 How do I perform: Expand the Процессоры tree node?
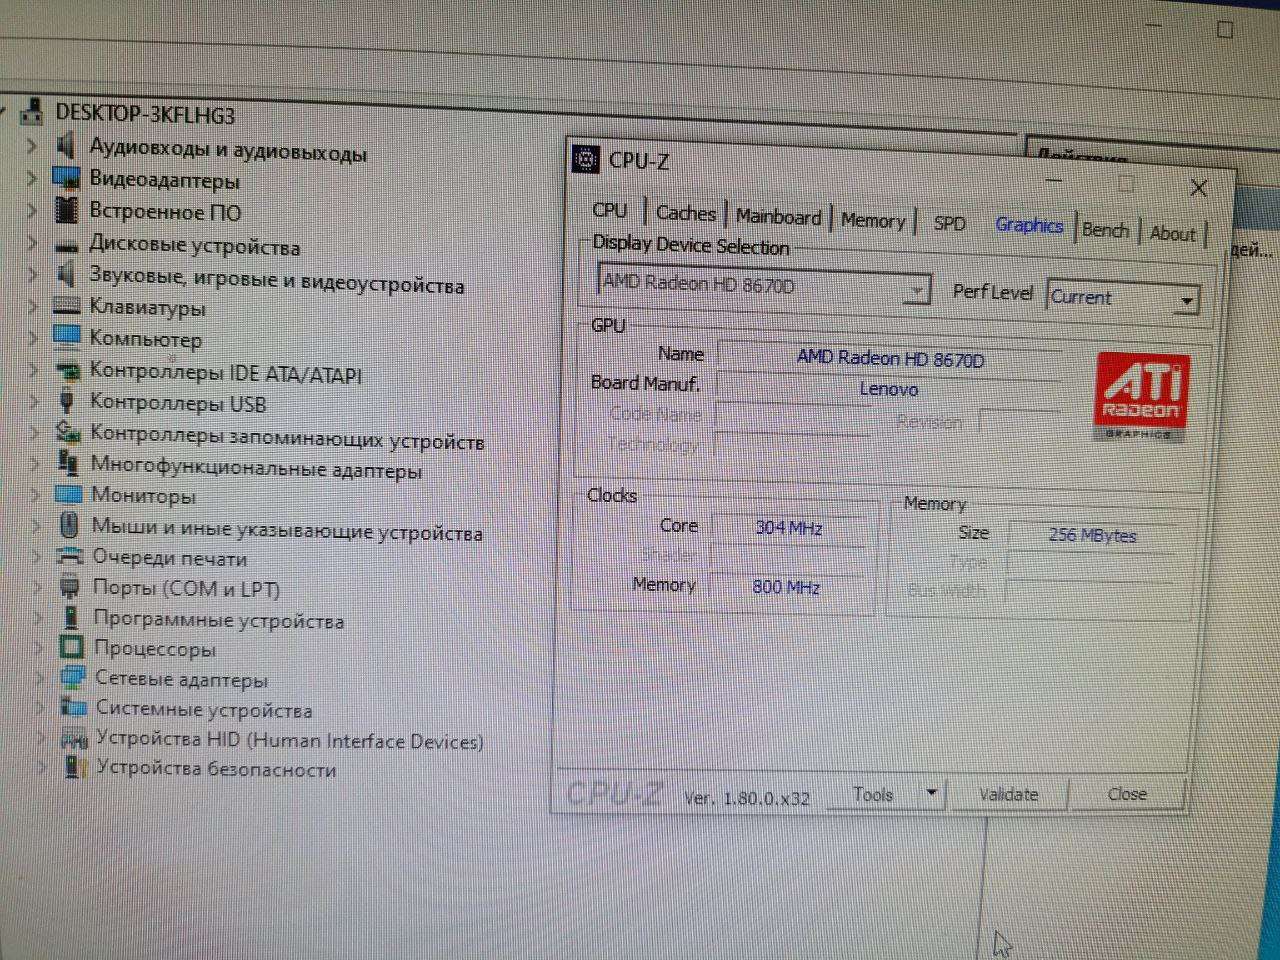tap(39, 648)
